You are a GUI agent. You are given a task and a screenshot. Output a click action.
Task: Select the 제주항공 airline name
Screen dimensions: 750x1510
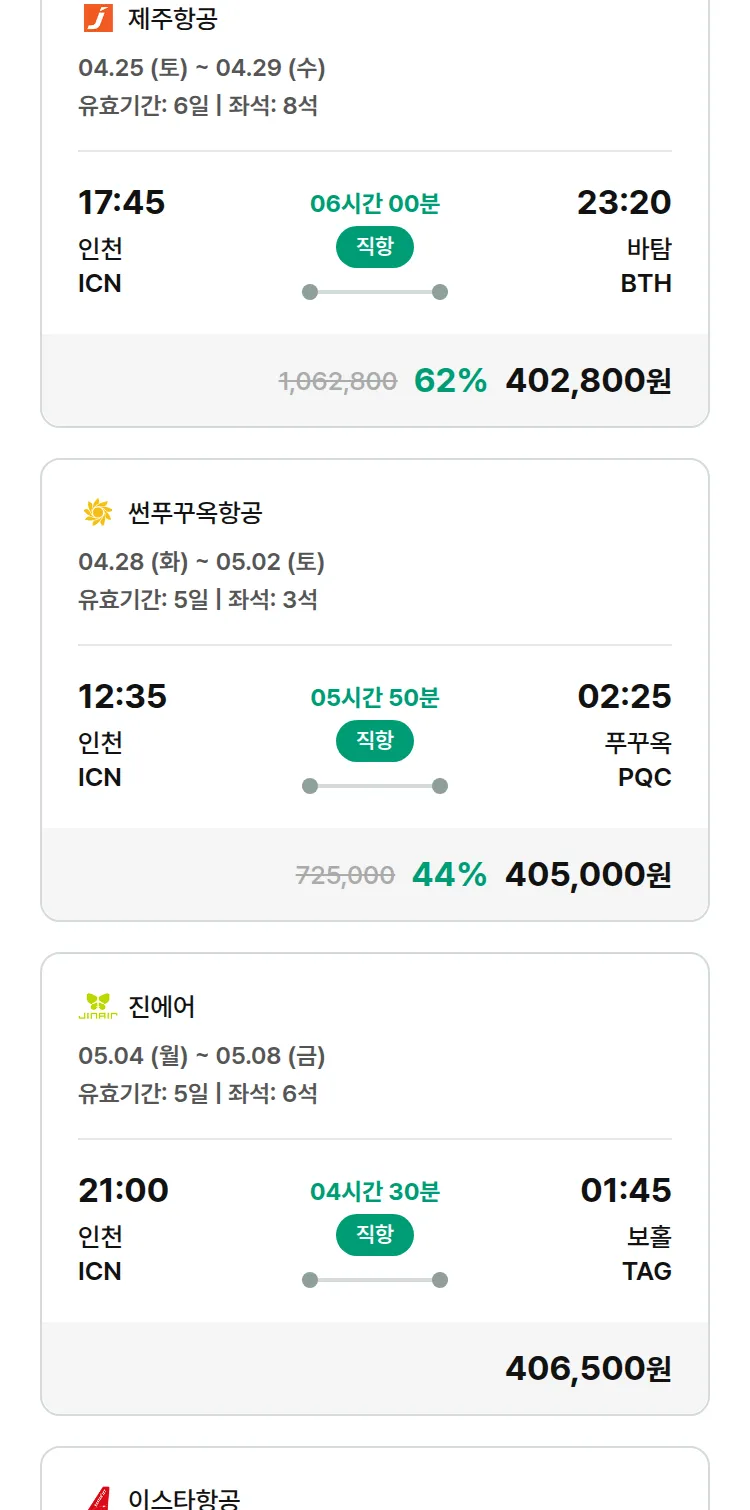click(x=173, y=18)
